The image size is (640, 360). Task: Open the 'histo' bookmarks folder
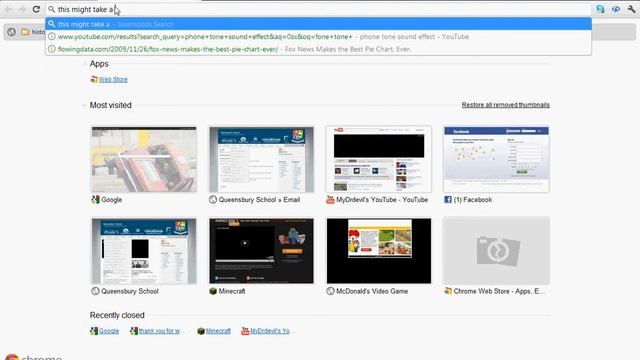(x=33, y=31)
